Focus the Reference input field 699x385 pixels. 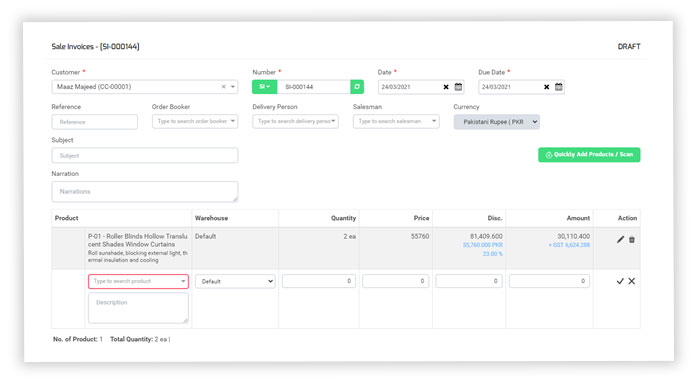pos(95,122)
